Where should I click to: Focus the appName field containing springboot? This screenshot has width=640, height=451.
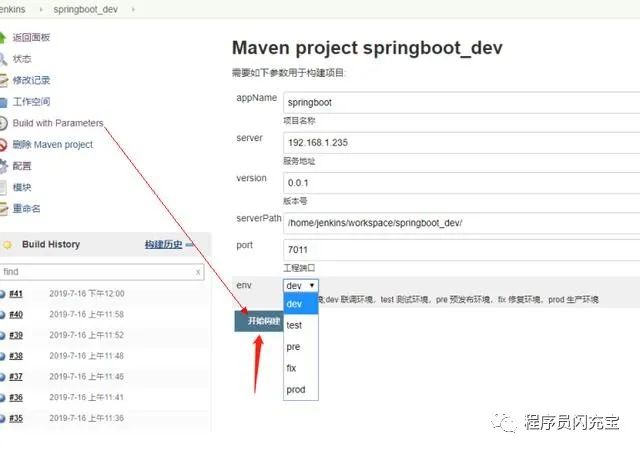[x=462, y=102]
